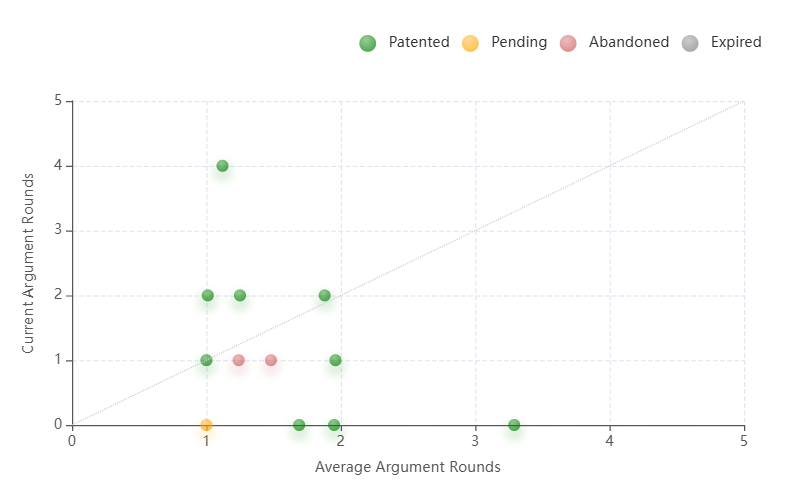Click the leftmost green point at zero current rounds
The image size is (798, 493).
299,425
